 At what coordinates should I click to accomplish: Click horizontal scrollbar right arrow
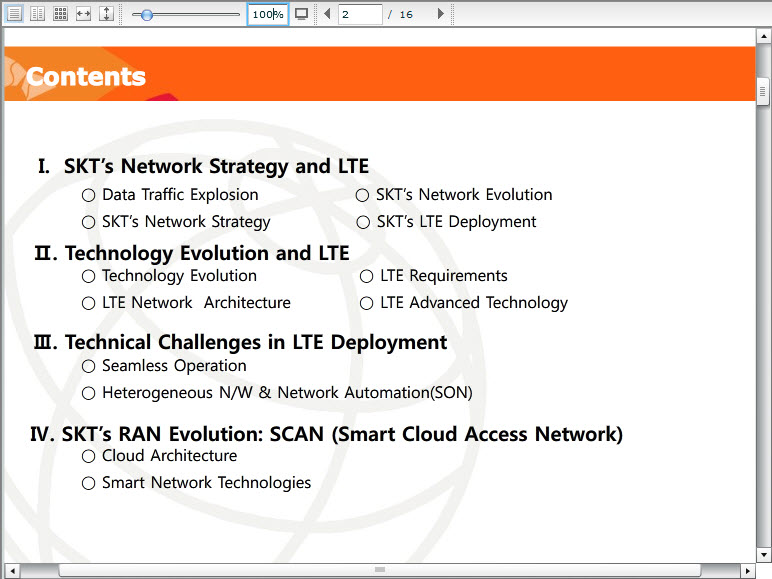(x=748, y=571)
